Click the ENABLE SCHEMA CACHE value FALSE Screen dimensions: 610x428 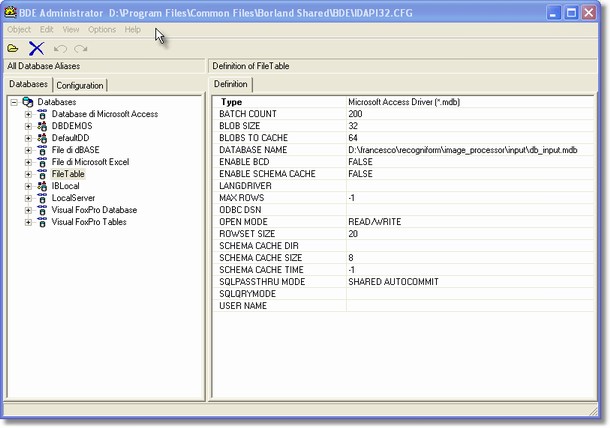point(360,174)
